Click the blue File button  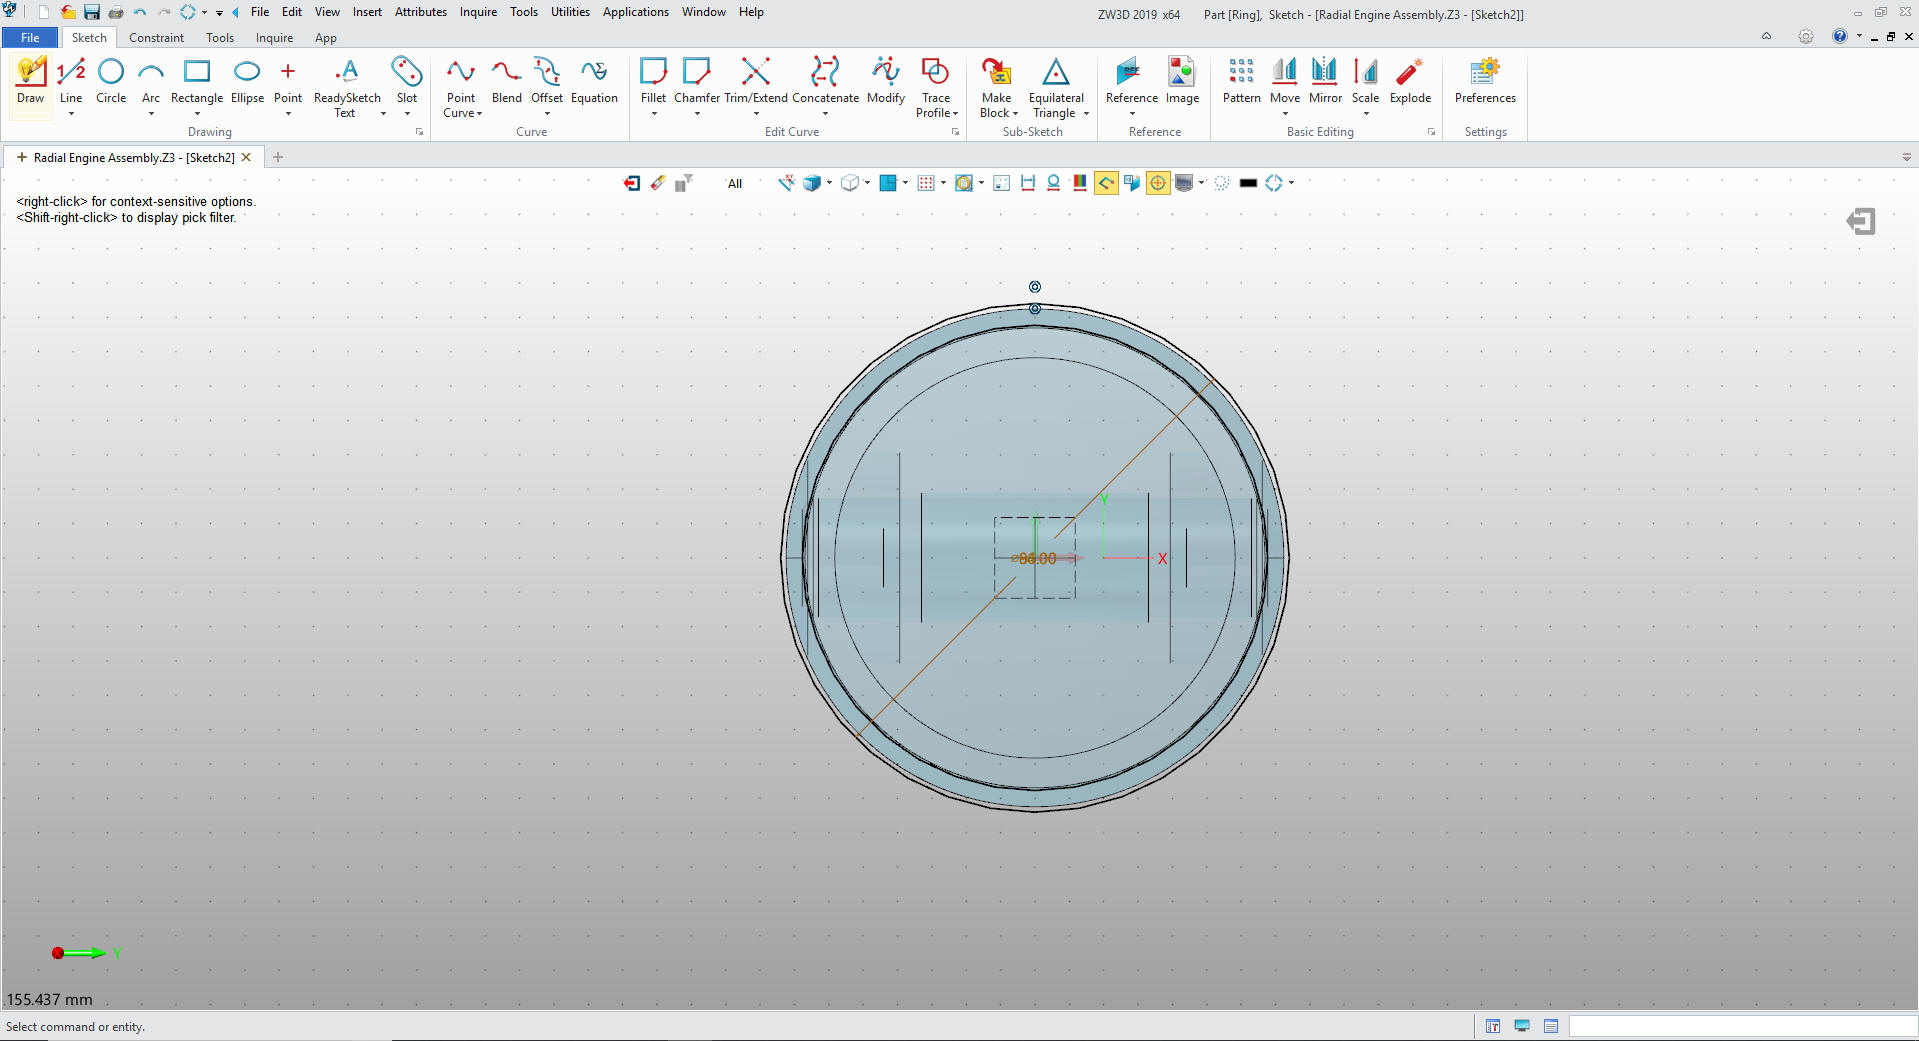click(x=30, y=38)
